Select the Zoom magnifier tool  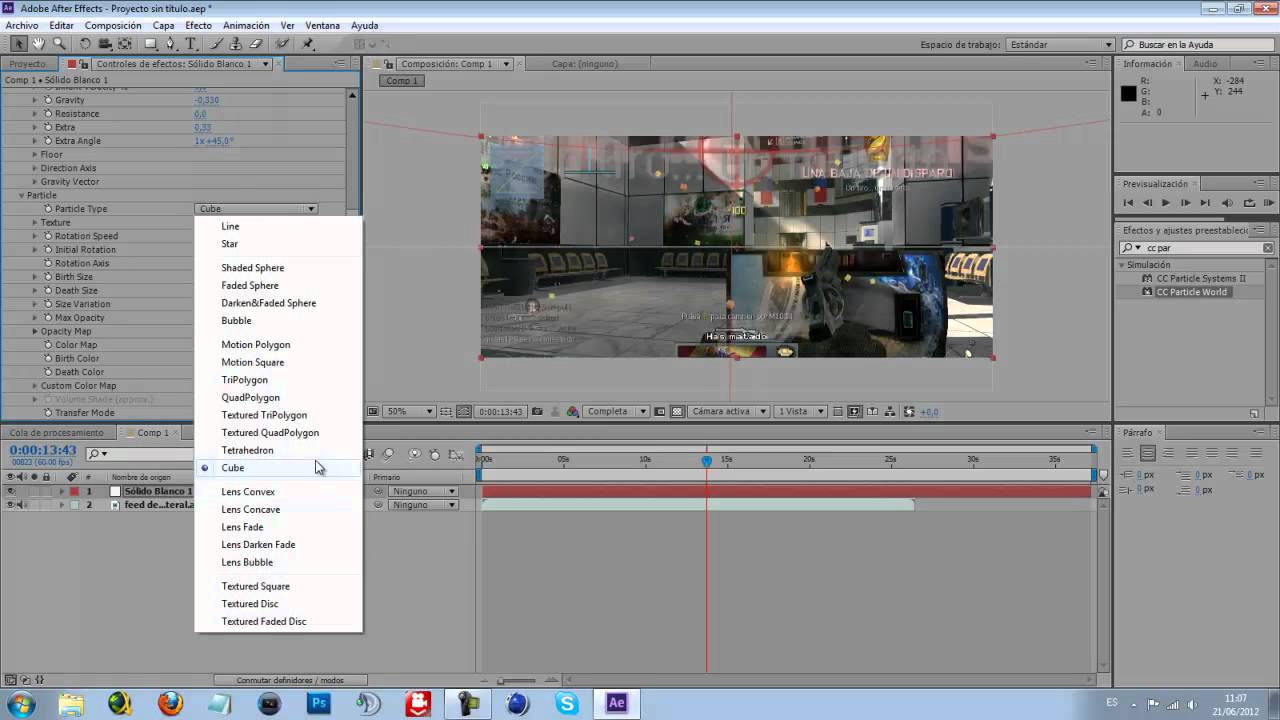coord(59,44)
